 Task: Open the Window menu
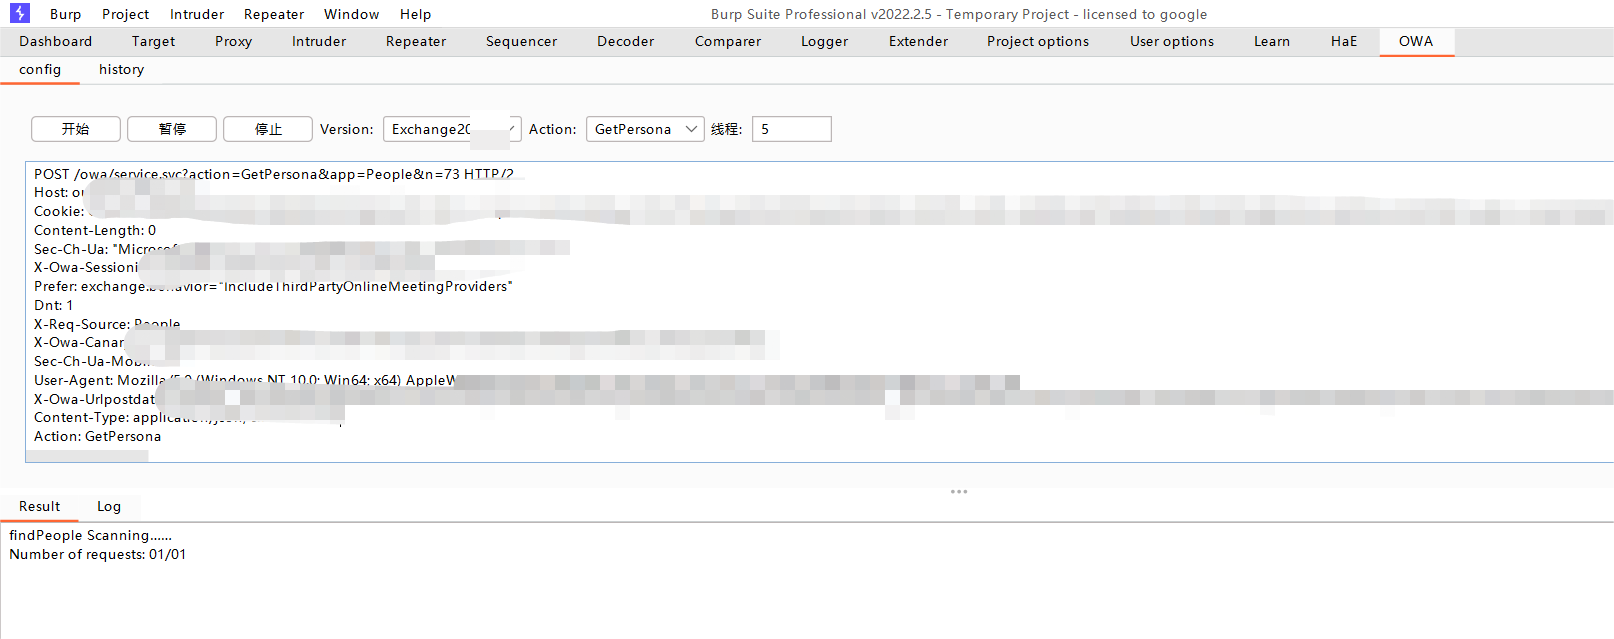(x=351, y=14)
